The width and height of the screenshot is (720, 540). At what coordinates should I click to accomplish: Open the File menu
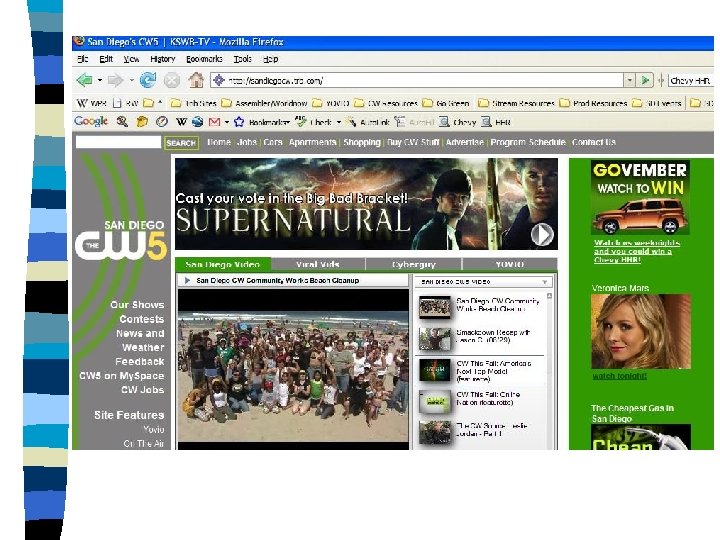(x=83, y=59)
